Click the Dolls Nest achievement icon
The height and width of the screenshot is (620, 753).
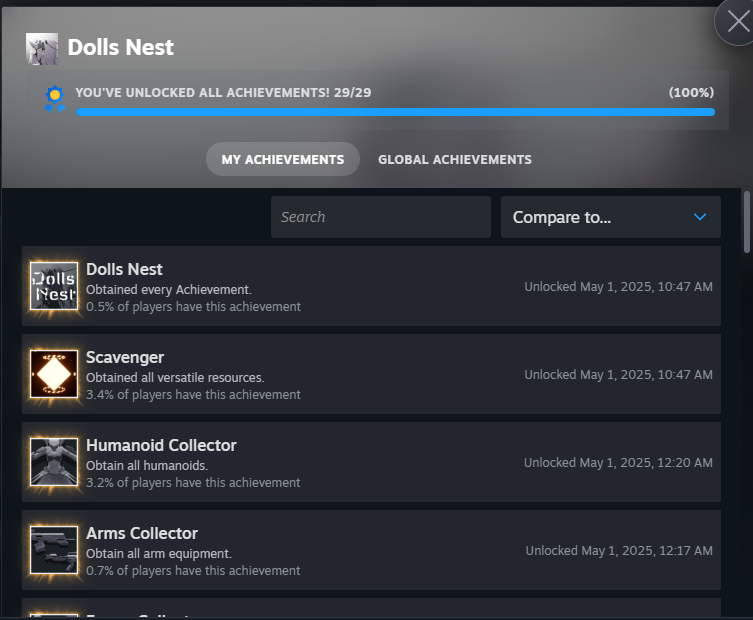(54, 286)
